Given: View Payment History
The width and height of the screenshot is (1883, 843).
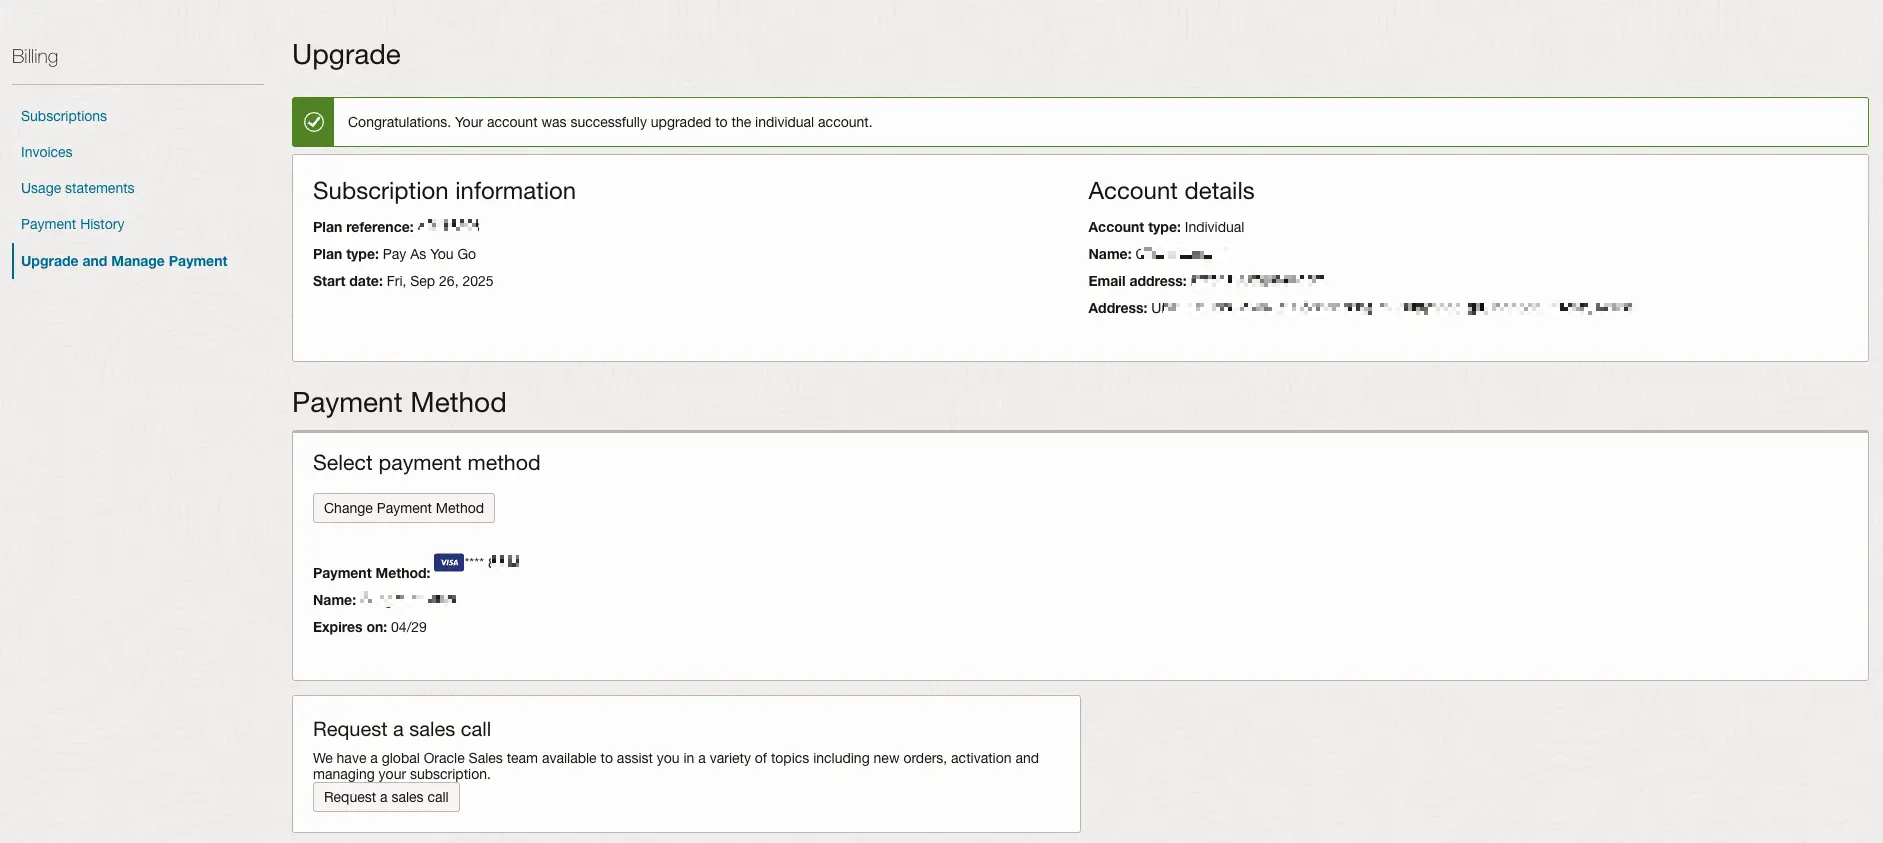Looking at the screenshot, I should click(73, 224).
